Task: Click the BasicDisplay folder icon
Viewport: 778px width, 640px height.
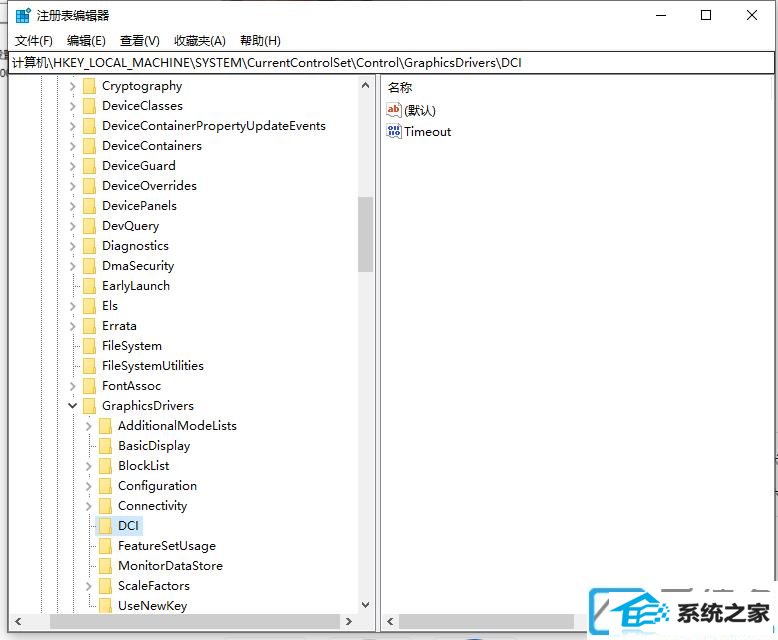Action: tap(105, 447)
